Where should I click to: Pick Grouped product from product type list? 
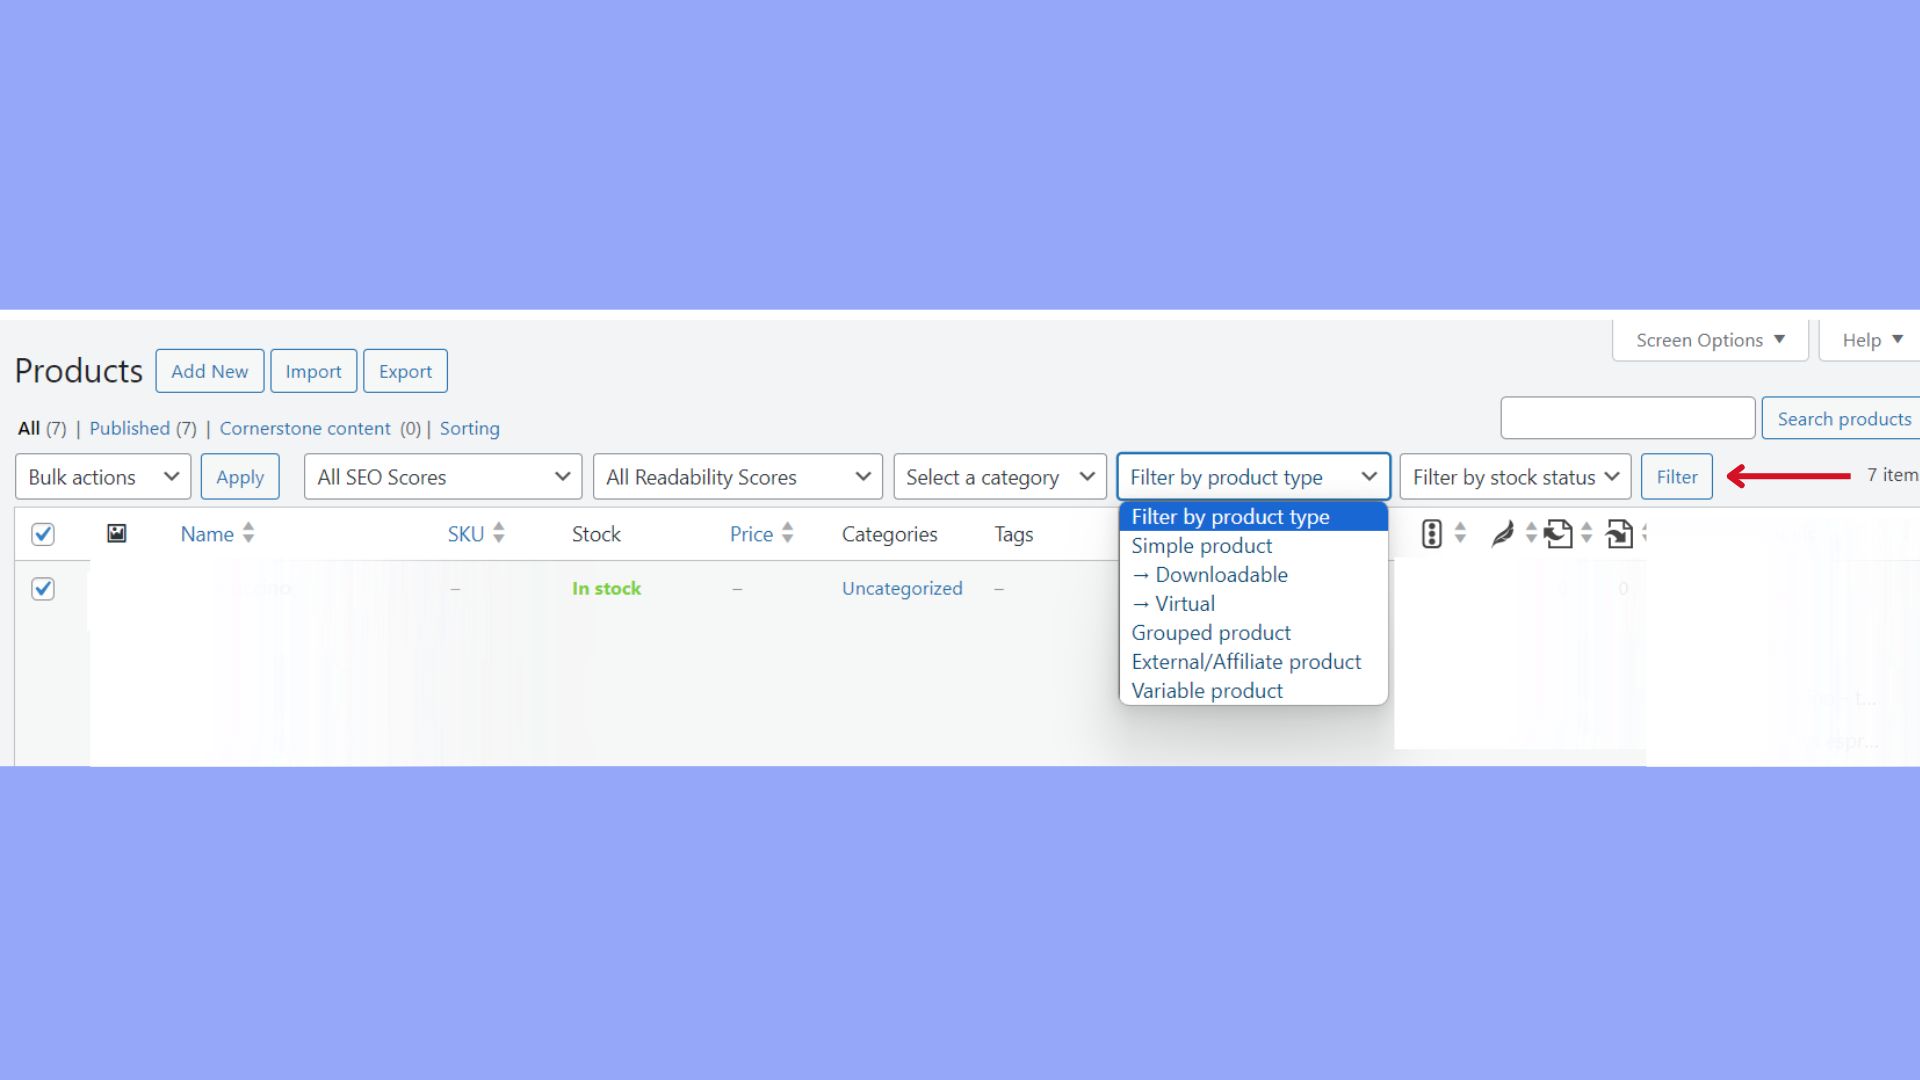pyautogui.click(x=1211, y=633)
